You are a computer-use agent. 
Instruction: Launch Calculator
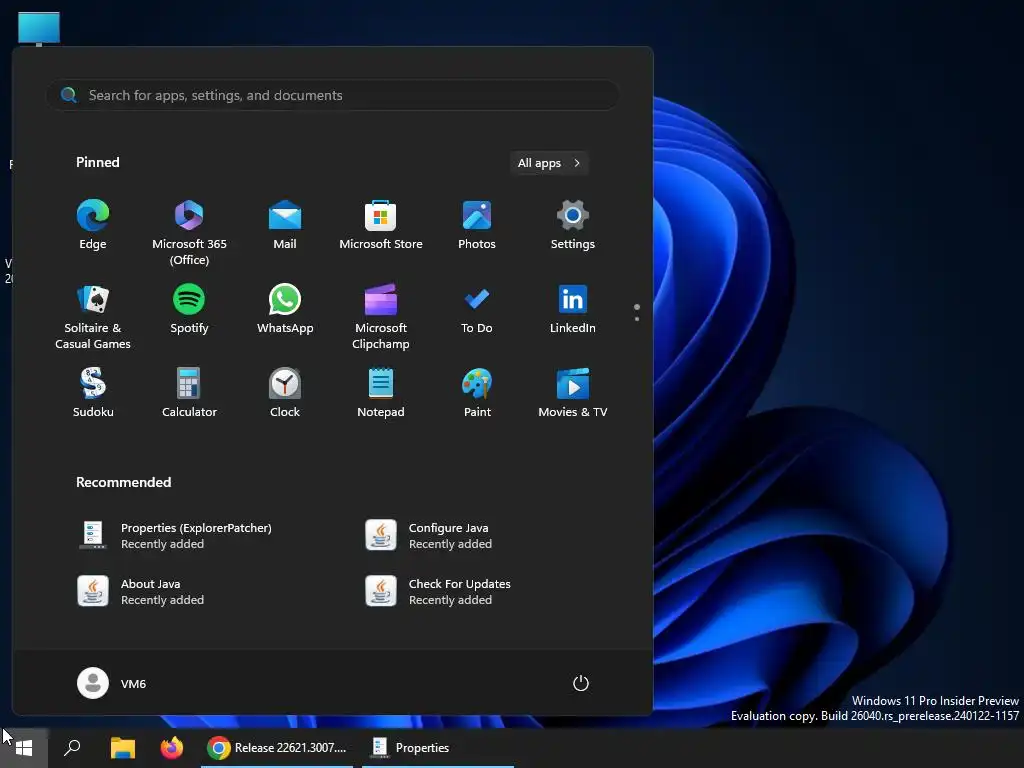click(x=189, y=393)
